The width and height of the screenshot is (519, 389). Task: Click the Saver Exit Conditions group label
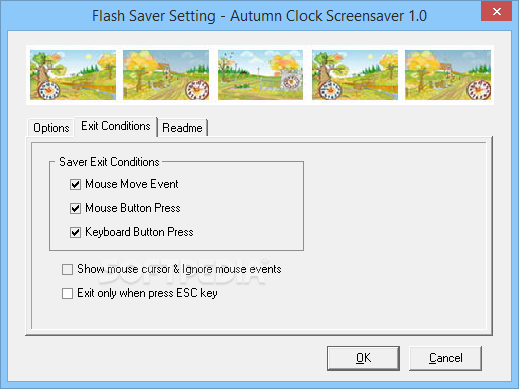109,162
